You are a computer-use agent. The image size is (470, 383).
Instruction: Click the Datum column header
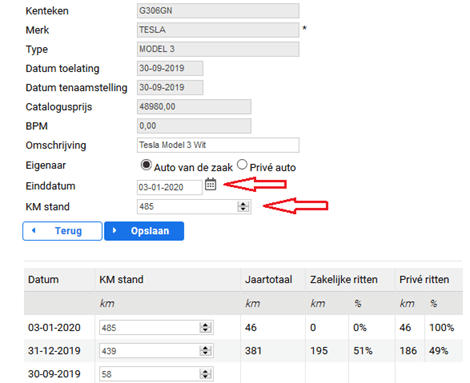pyautogui.click(x=43, y=279)
